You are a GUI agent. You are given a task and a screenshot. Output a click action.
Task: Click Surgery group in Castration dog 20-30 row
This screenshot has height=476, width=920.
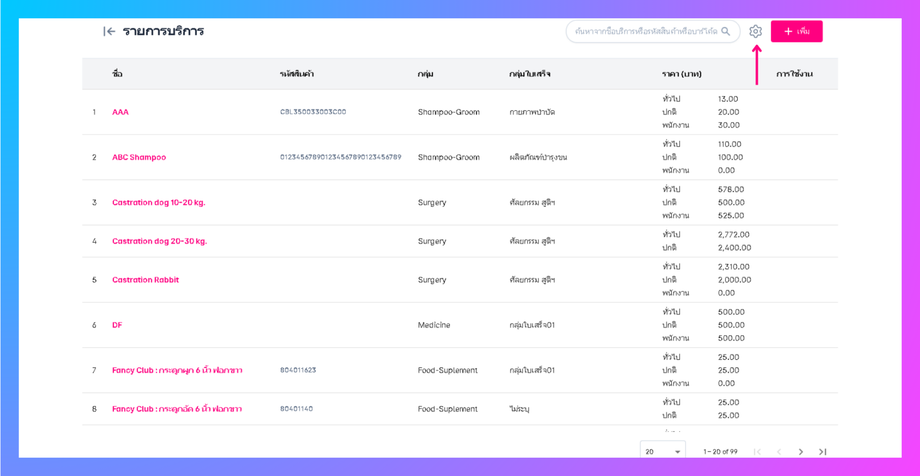(x=432, y=241)
